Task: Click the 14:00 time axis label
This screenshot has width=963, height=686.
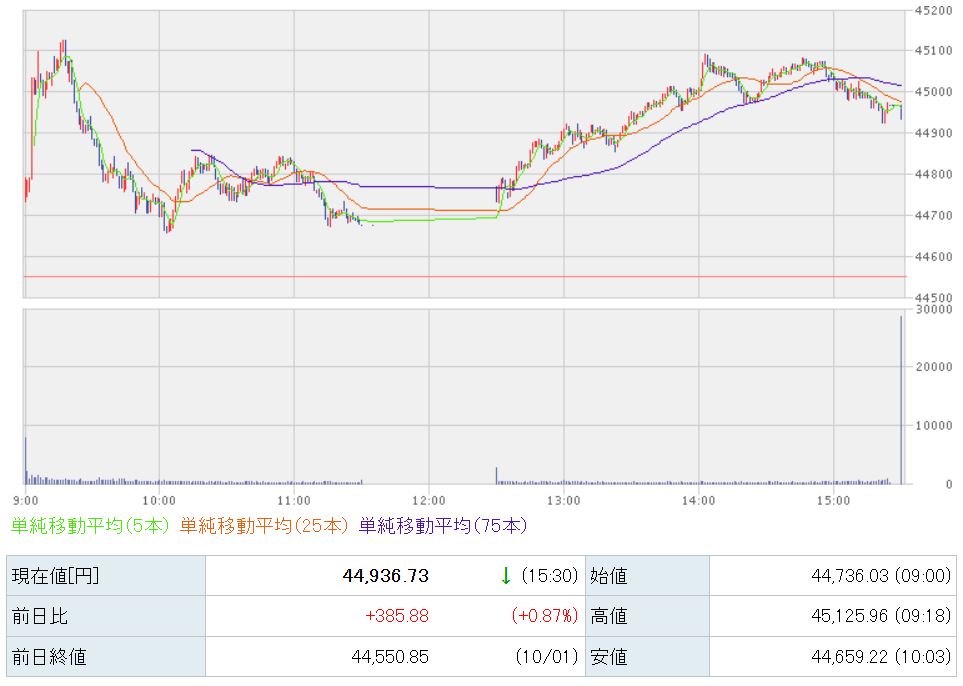Action: (x=698, y=499)
